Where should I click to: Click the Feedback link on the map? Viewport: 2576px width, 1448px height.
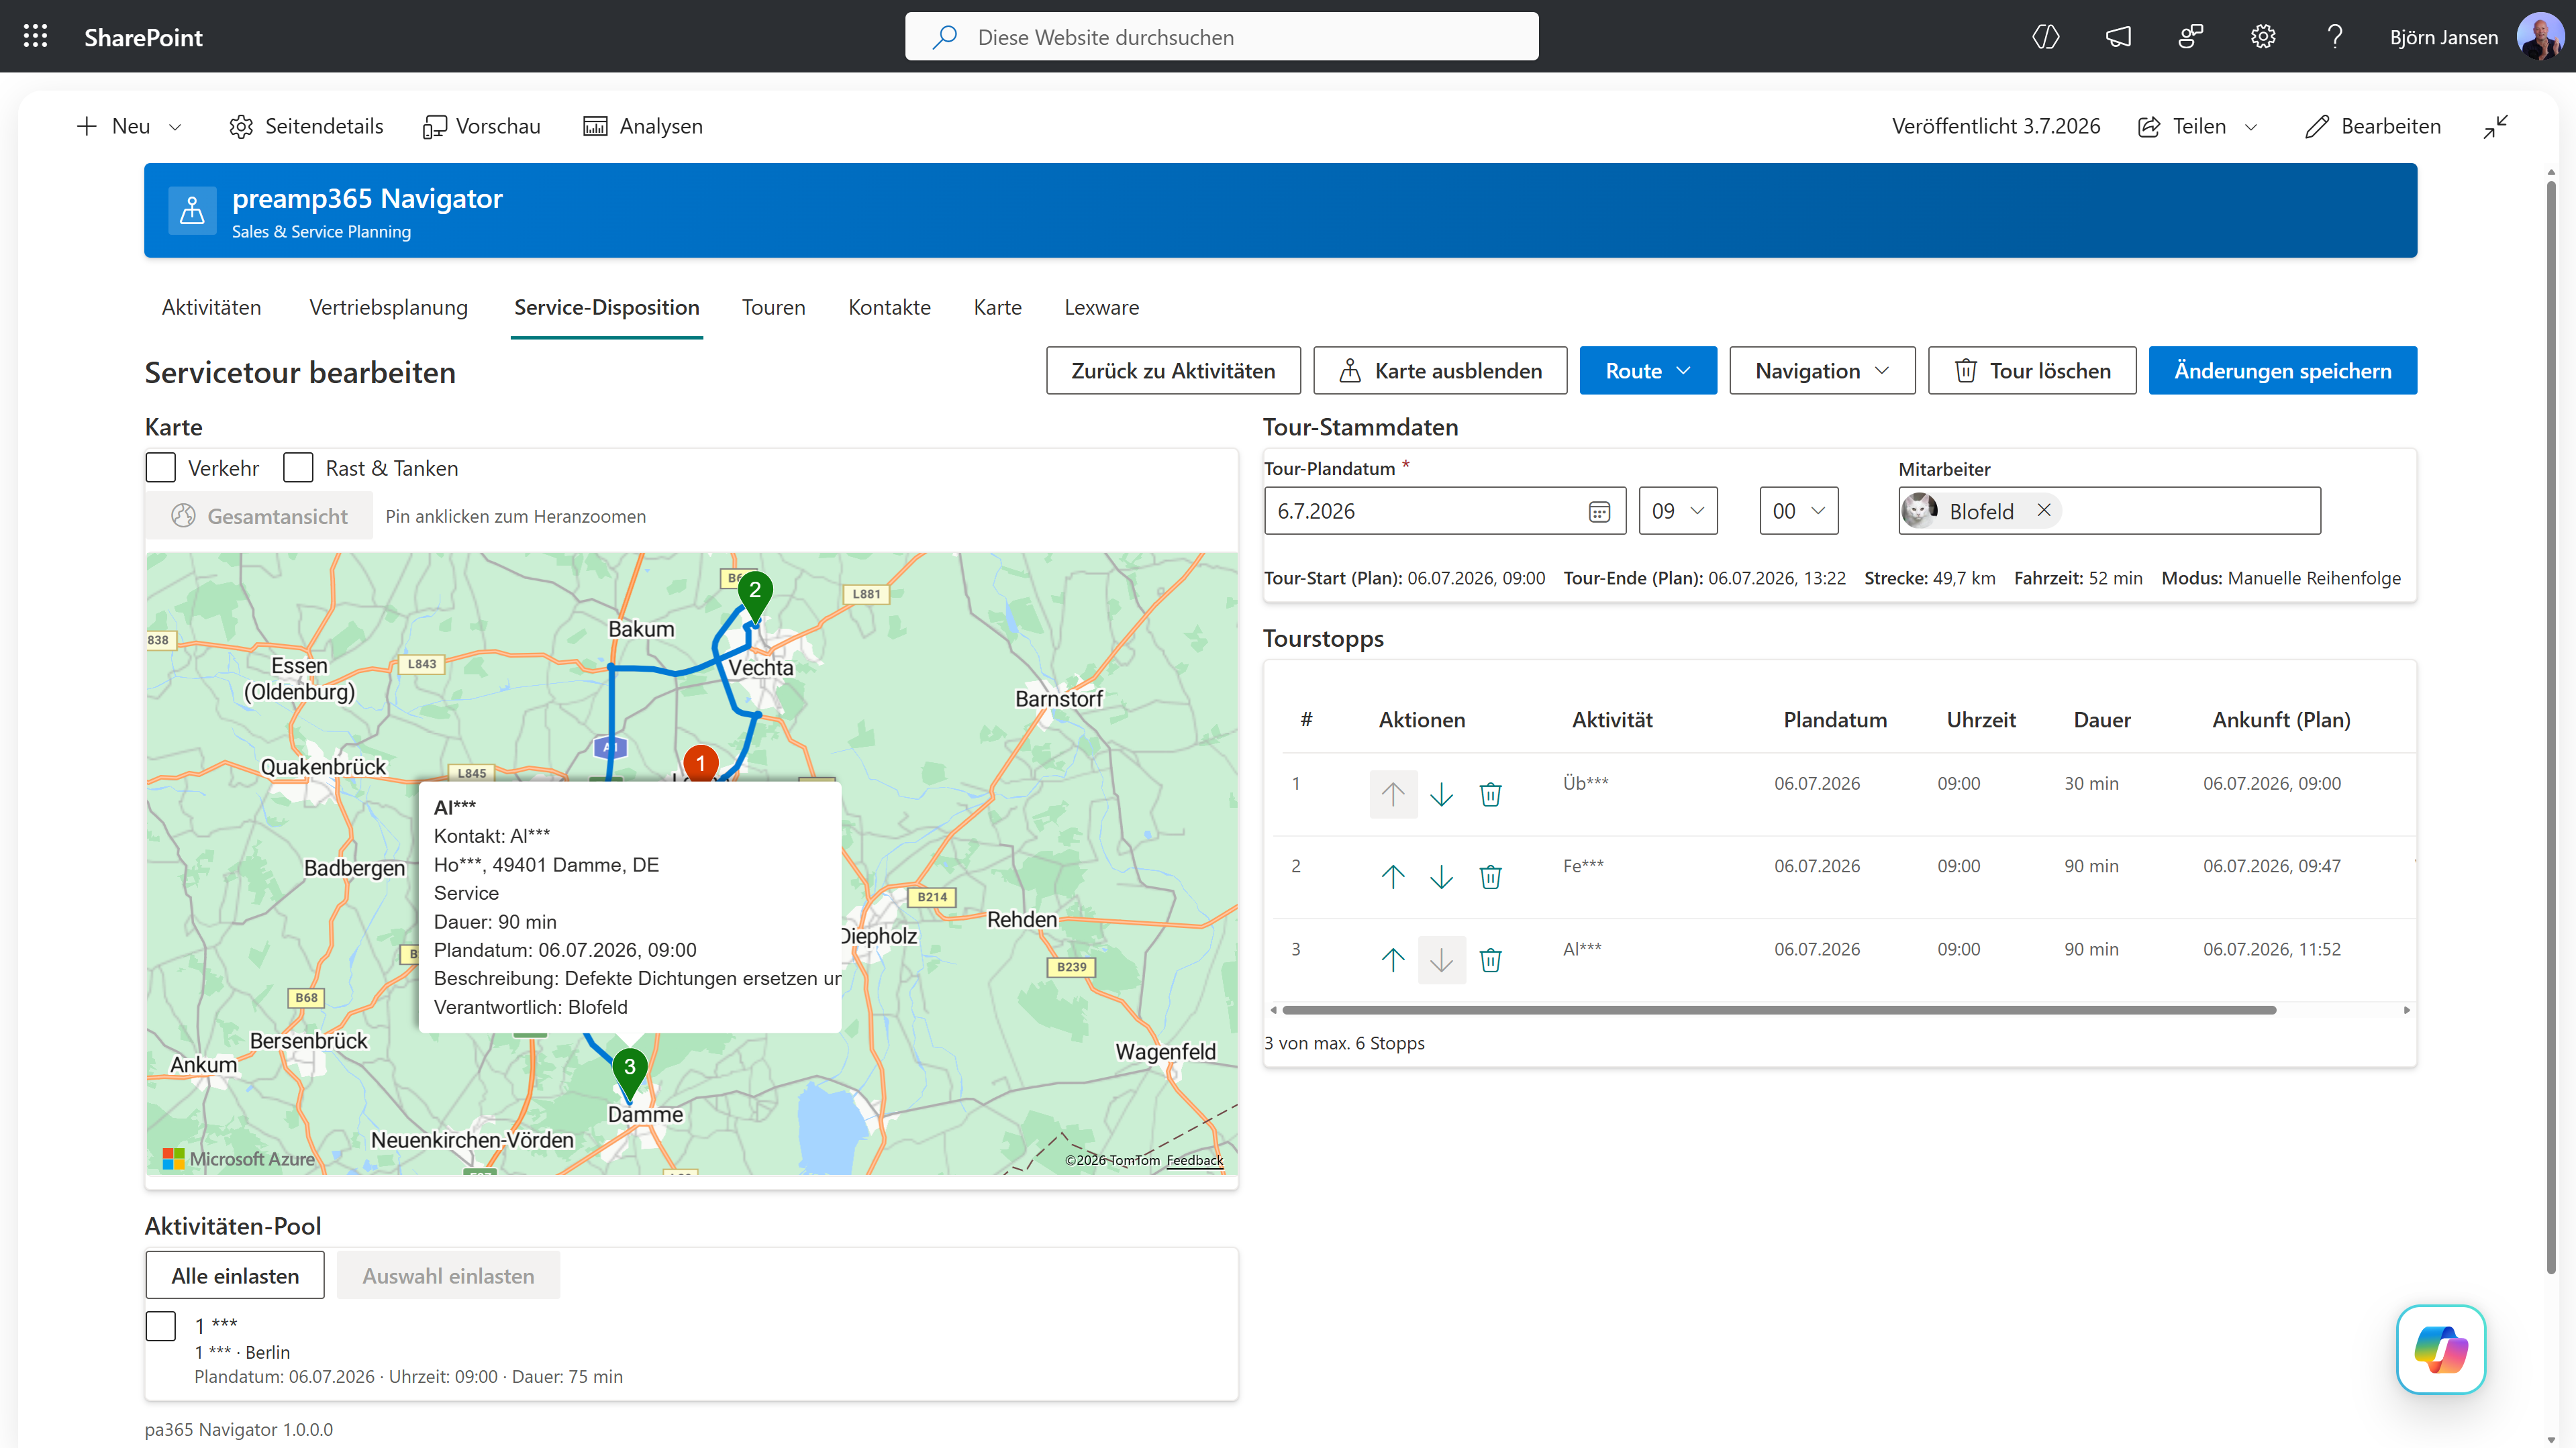tap(1194, 1160)
